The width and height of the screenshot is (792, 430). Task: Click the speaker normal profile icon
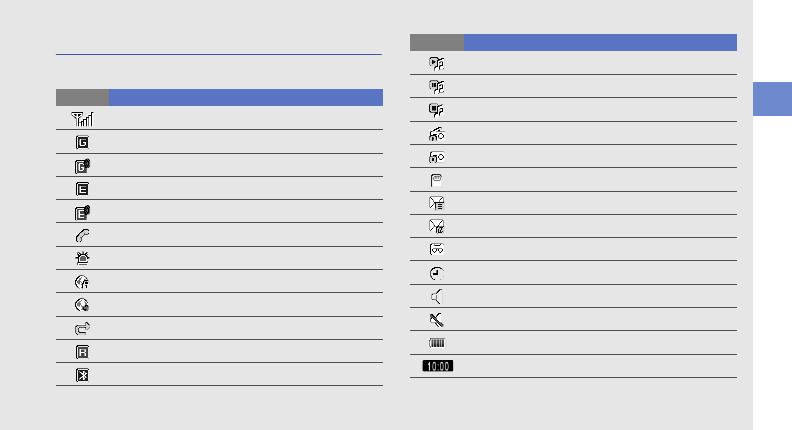[x=437, y=297]
